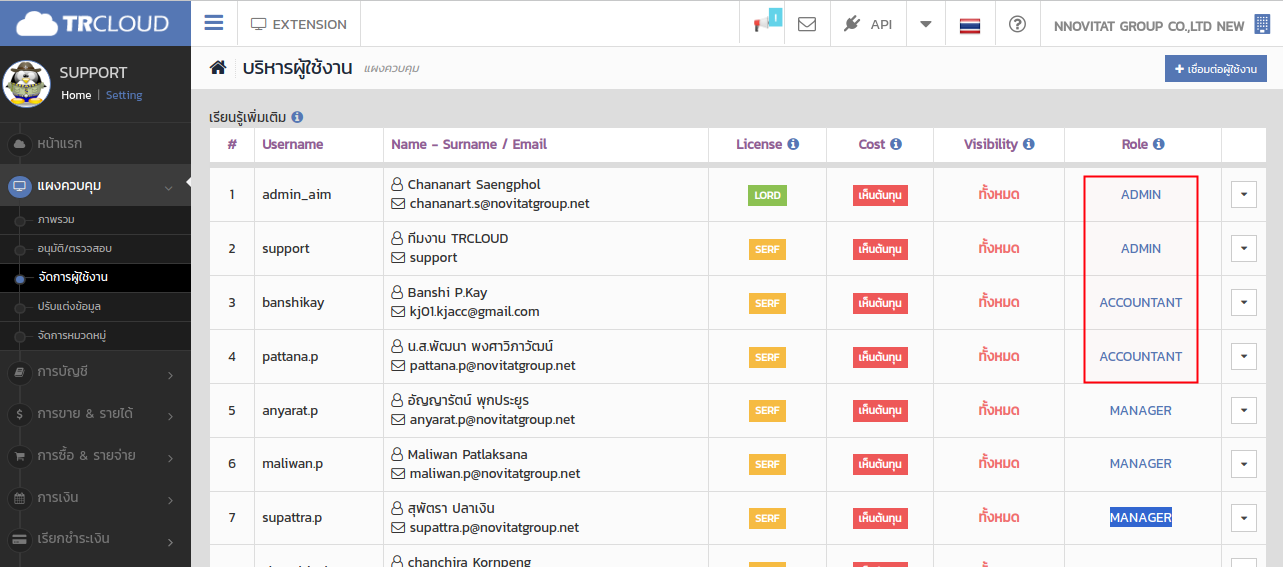Click เห็นต้นทุน cost badge for admin_aim
1283x567 pixels.
(880, 195)
